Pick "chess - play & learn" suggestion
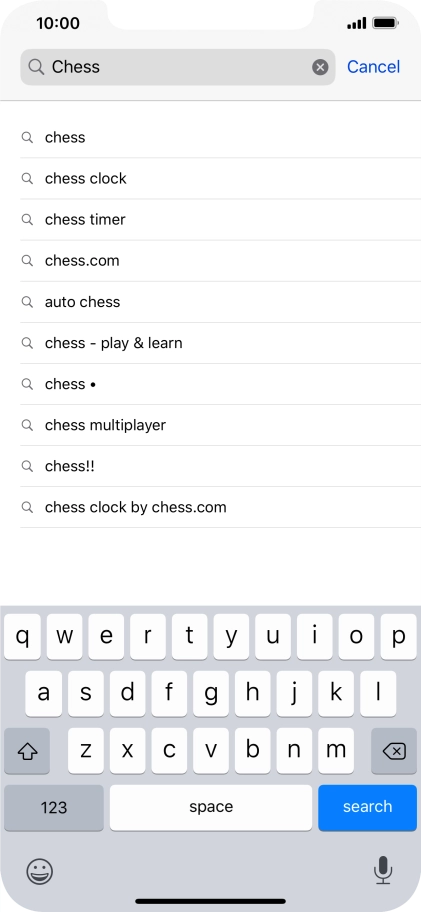 pos(220,343)
